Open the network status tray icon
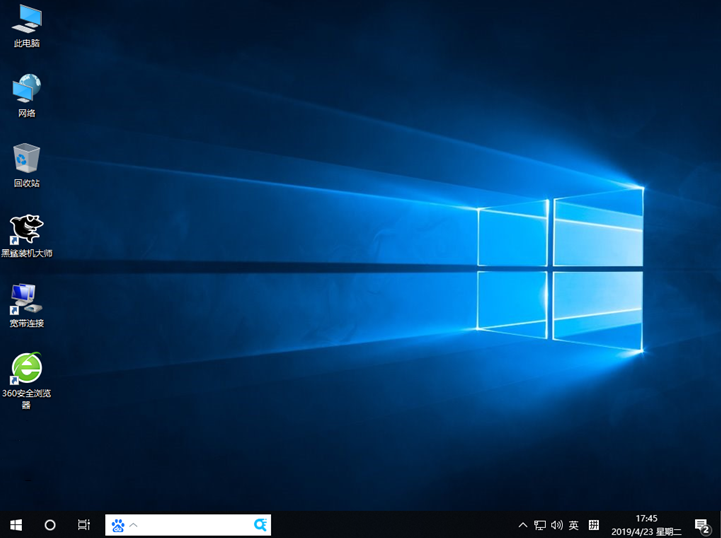721x538 pixels. 540,525
